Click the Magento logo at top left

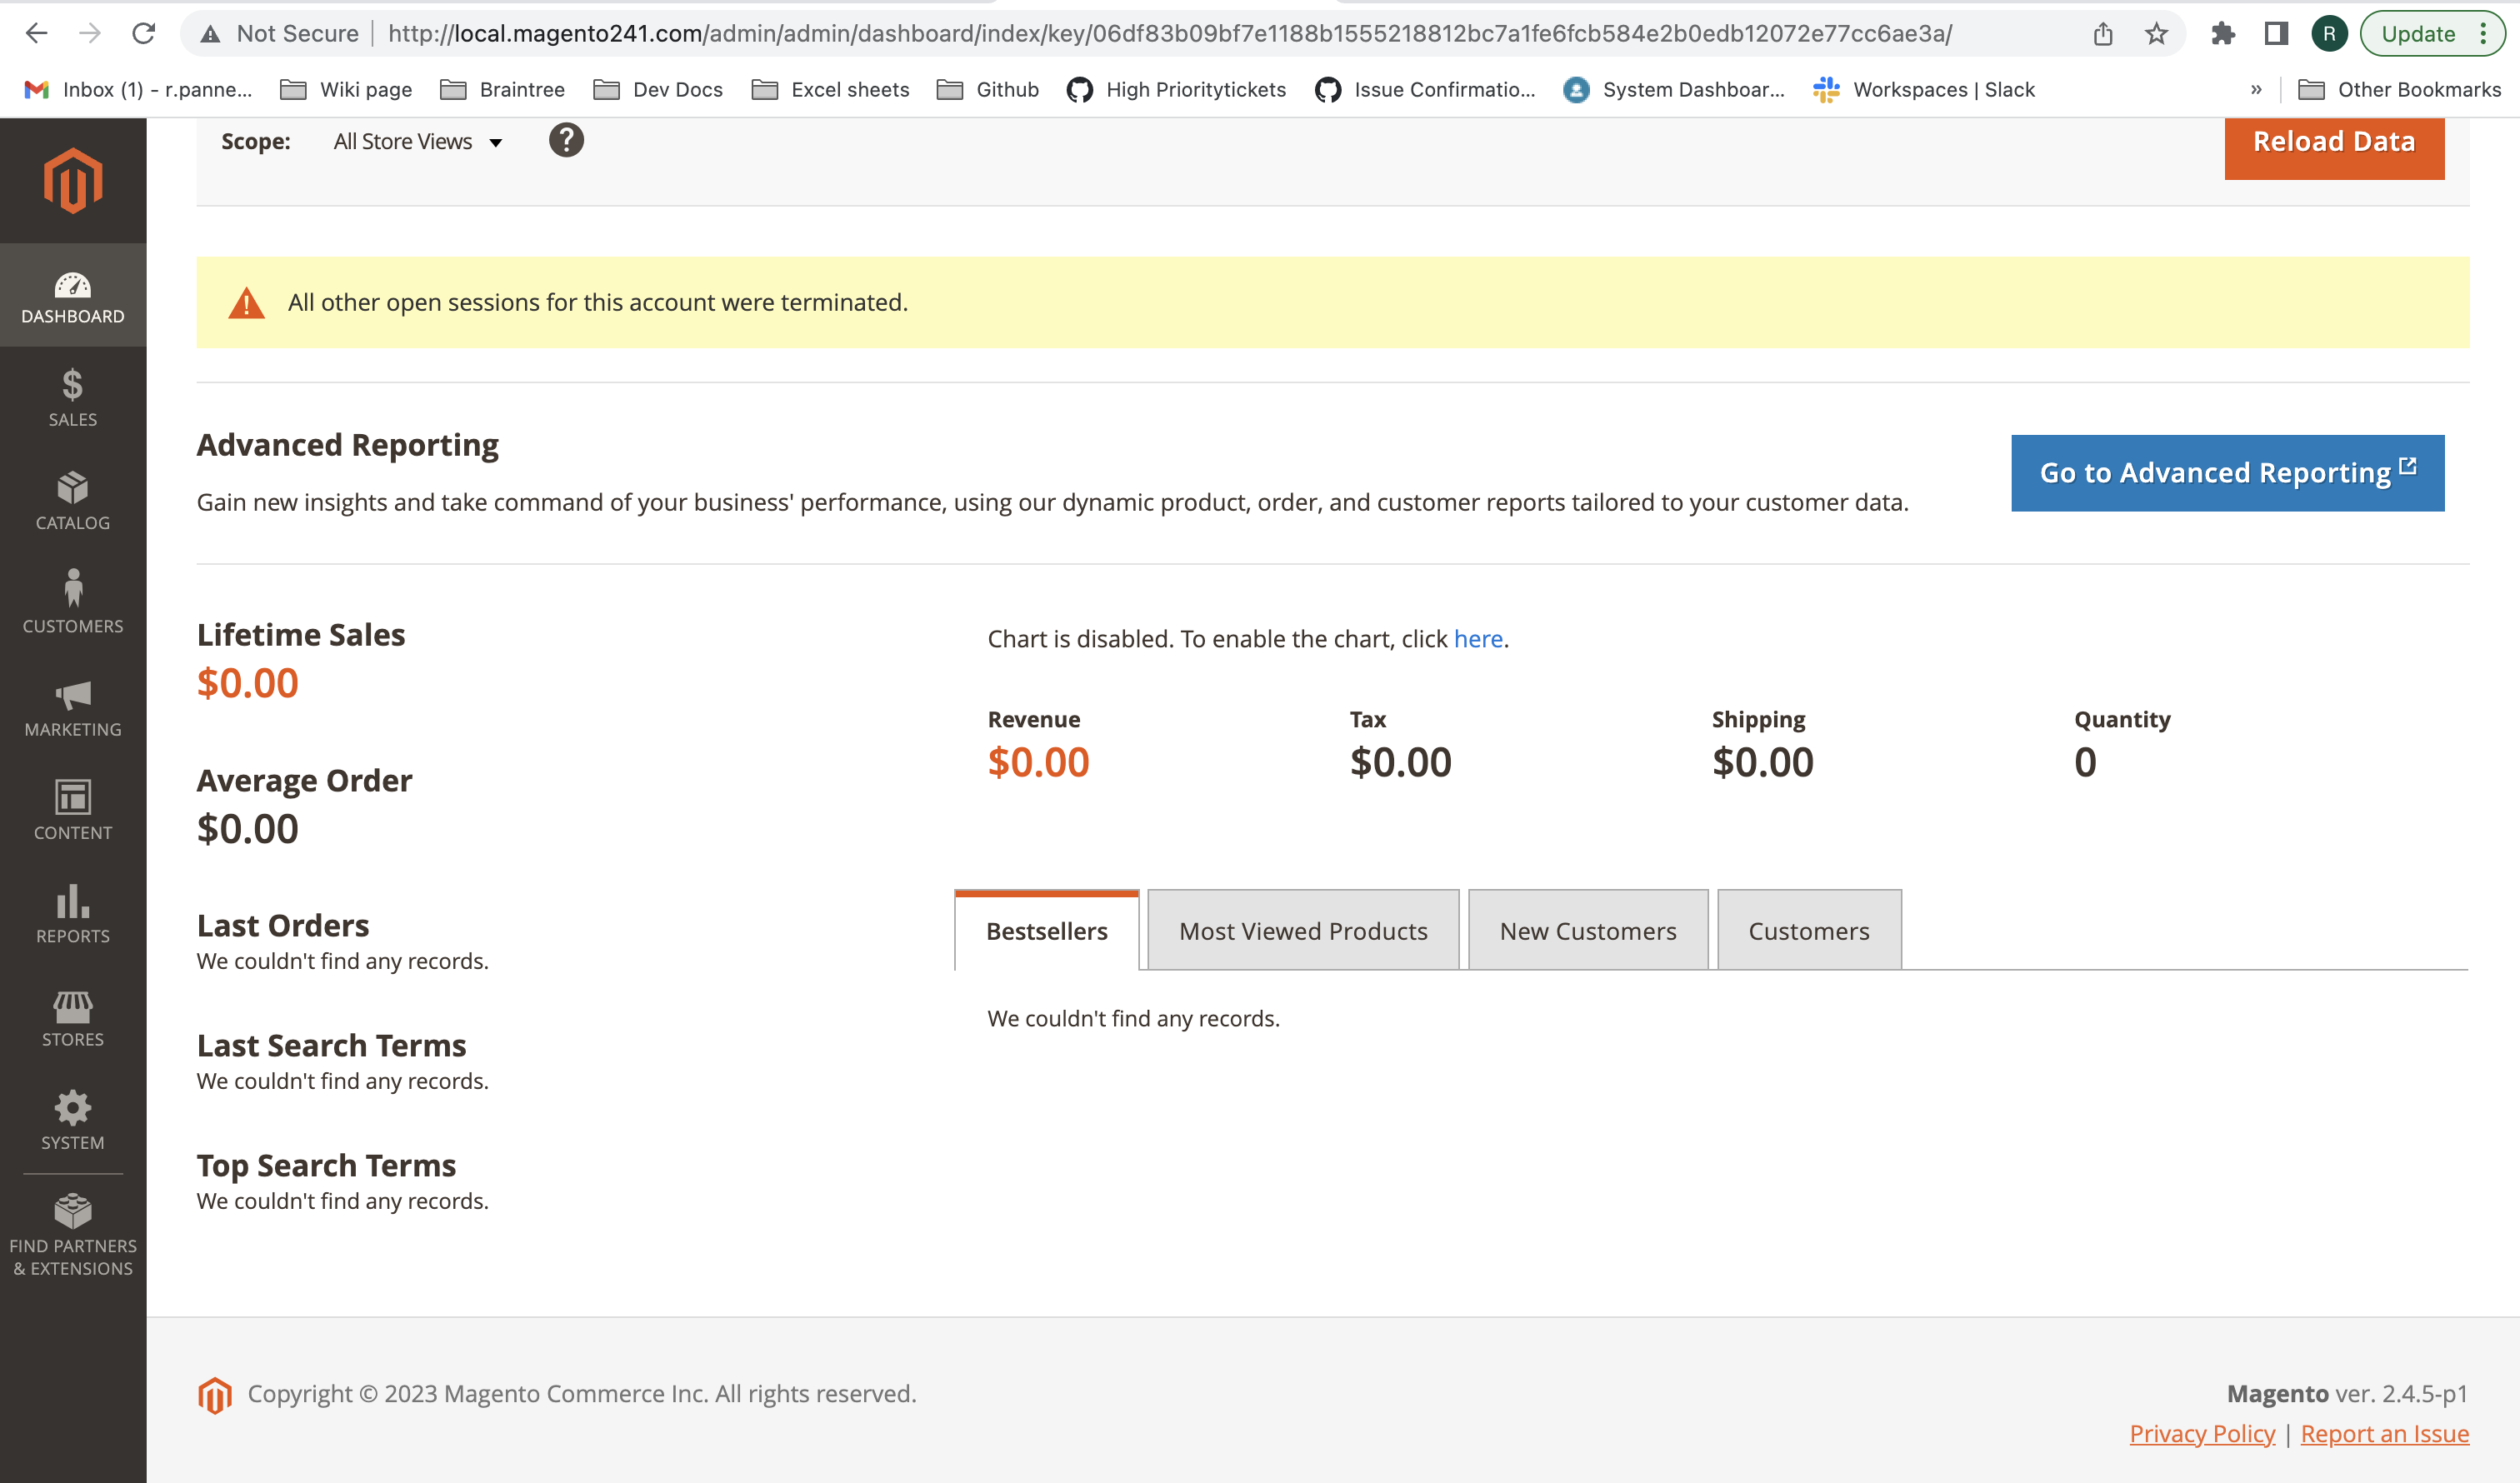click(72, 181)
